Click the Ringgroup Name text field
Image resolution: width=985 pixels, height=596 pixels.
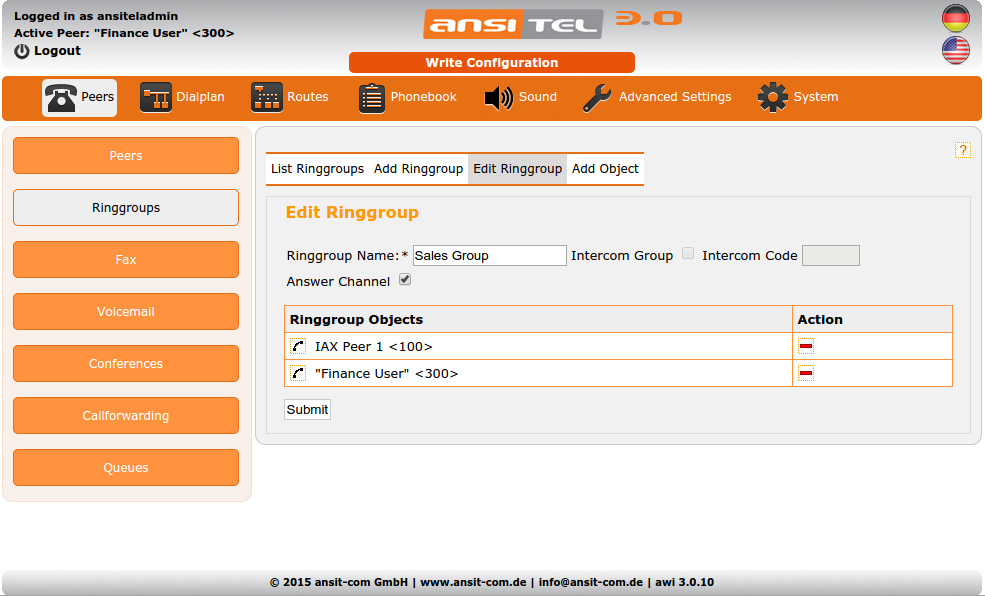(x=489, y=256)
